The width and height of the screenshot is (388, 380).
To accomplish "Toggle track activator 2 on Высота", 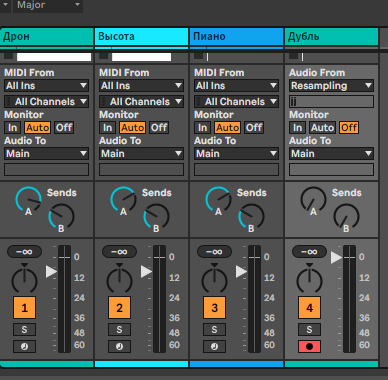I will [x=119, y=308].
